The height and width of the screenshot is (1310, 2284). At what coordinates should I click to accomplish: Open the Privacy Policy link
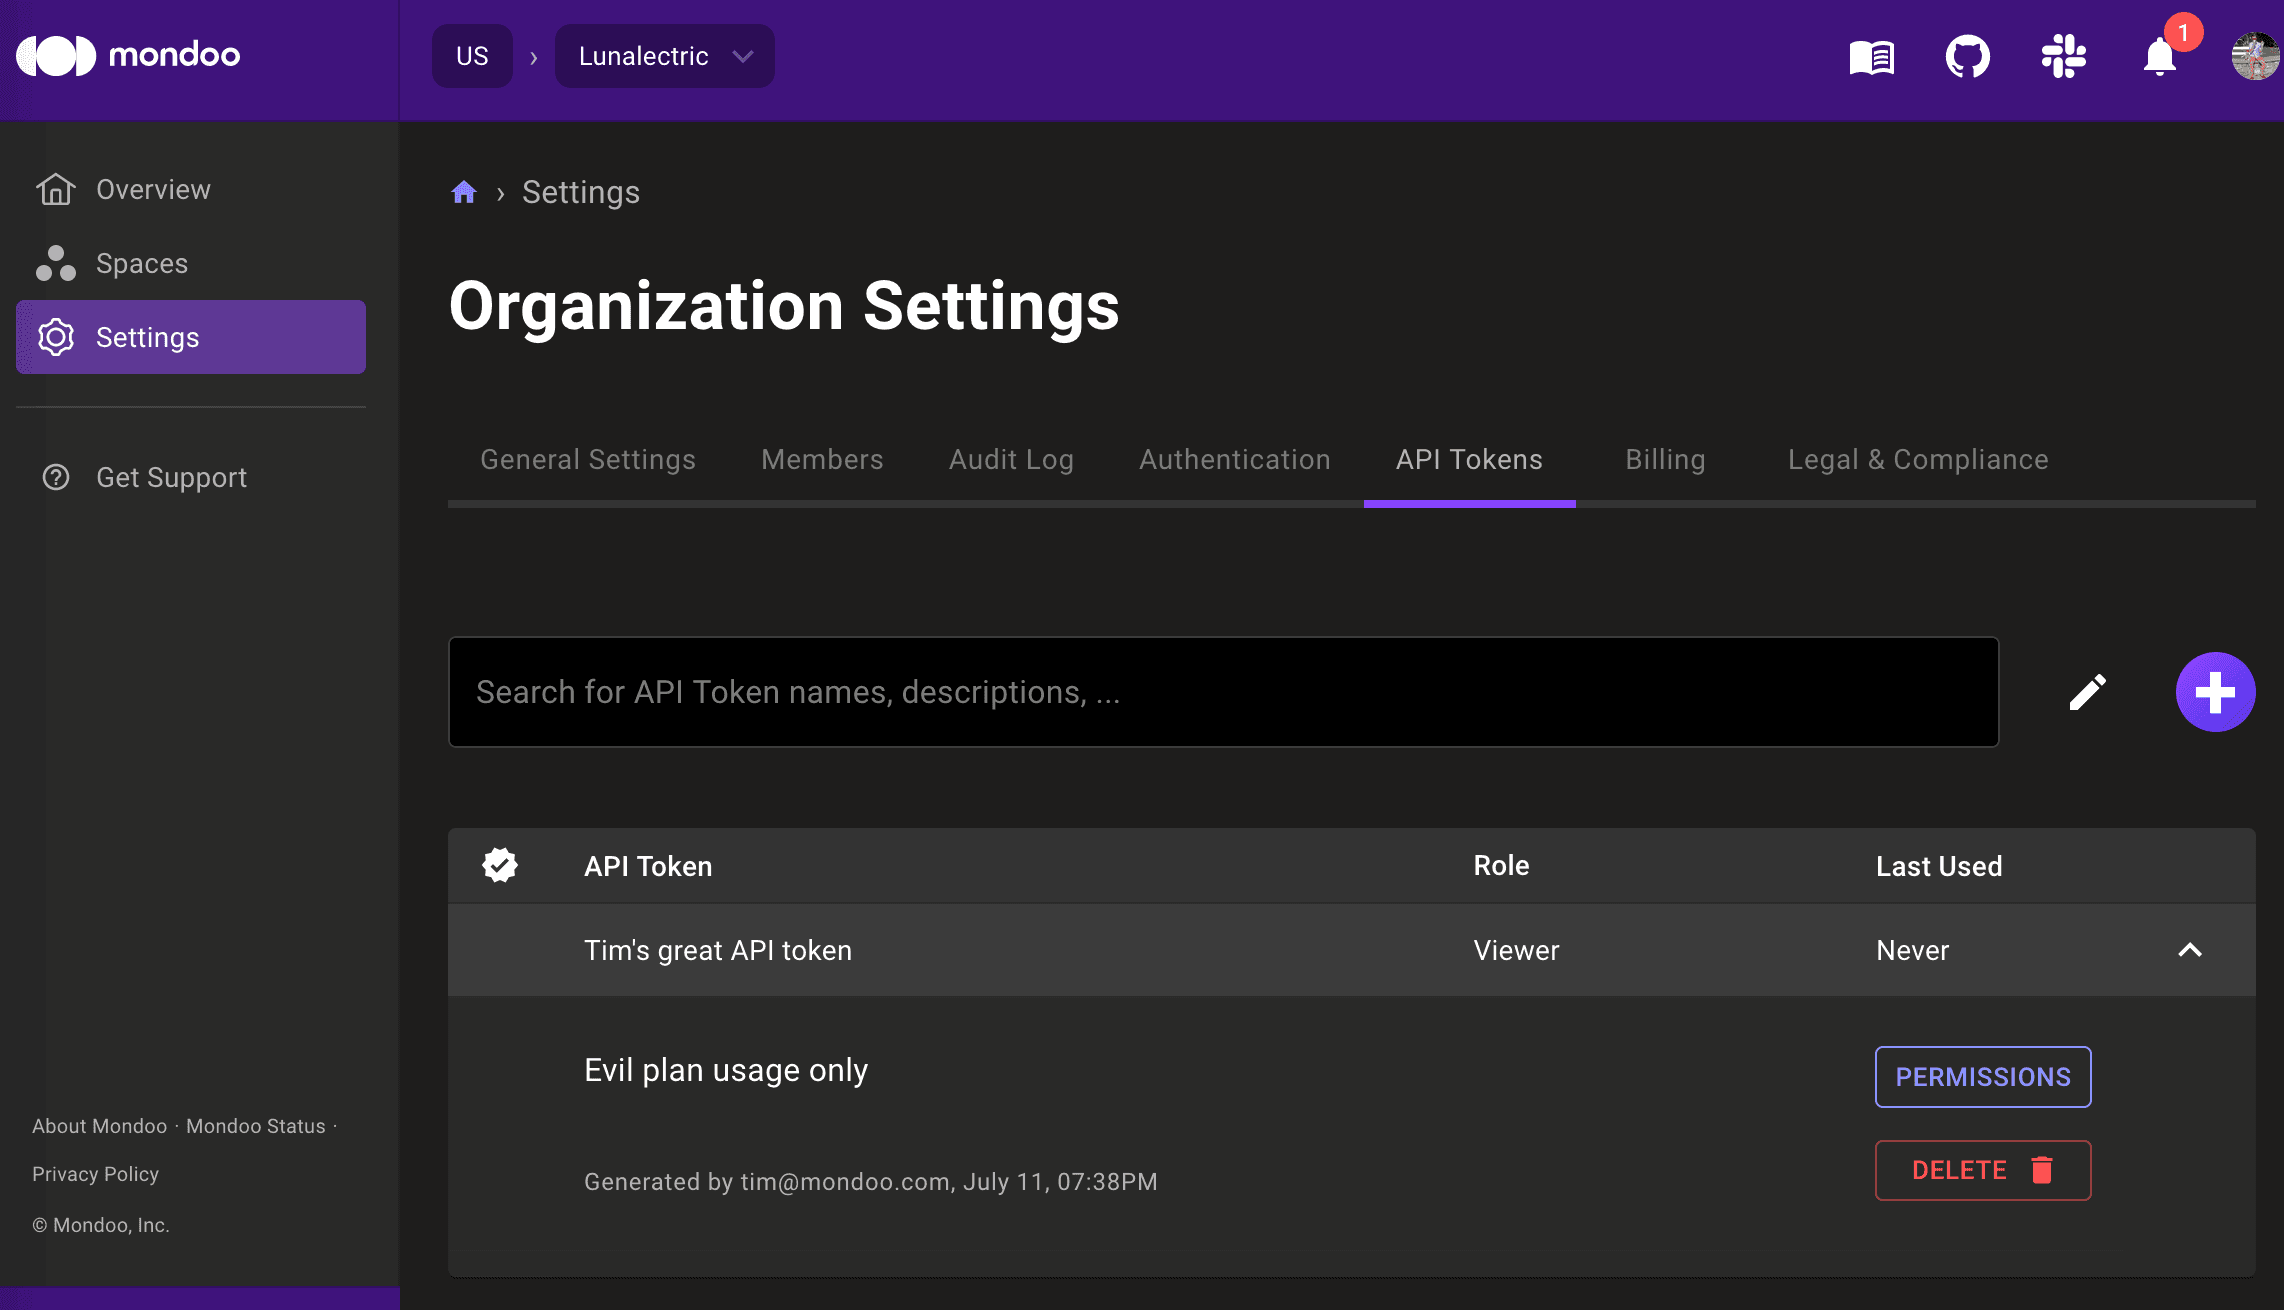pyautogui.click(x=95, y=1174)
